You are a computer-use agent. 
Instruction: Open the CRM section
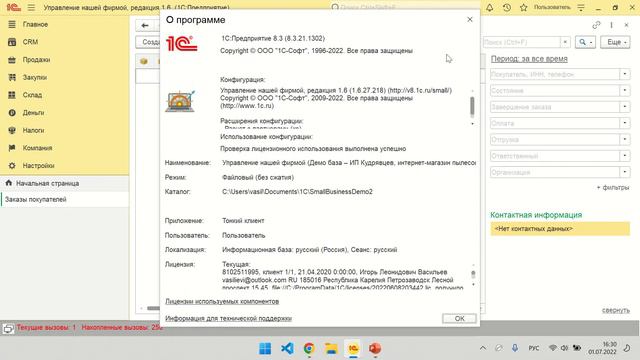[x=30, y=42]
